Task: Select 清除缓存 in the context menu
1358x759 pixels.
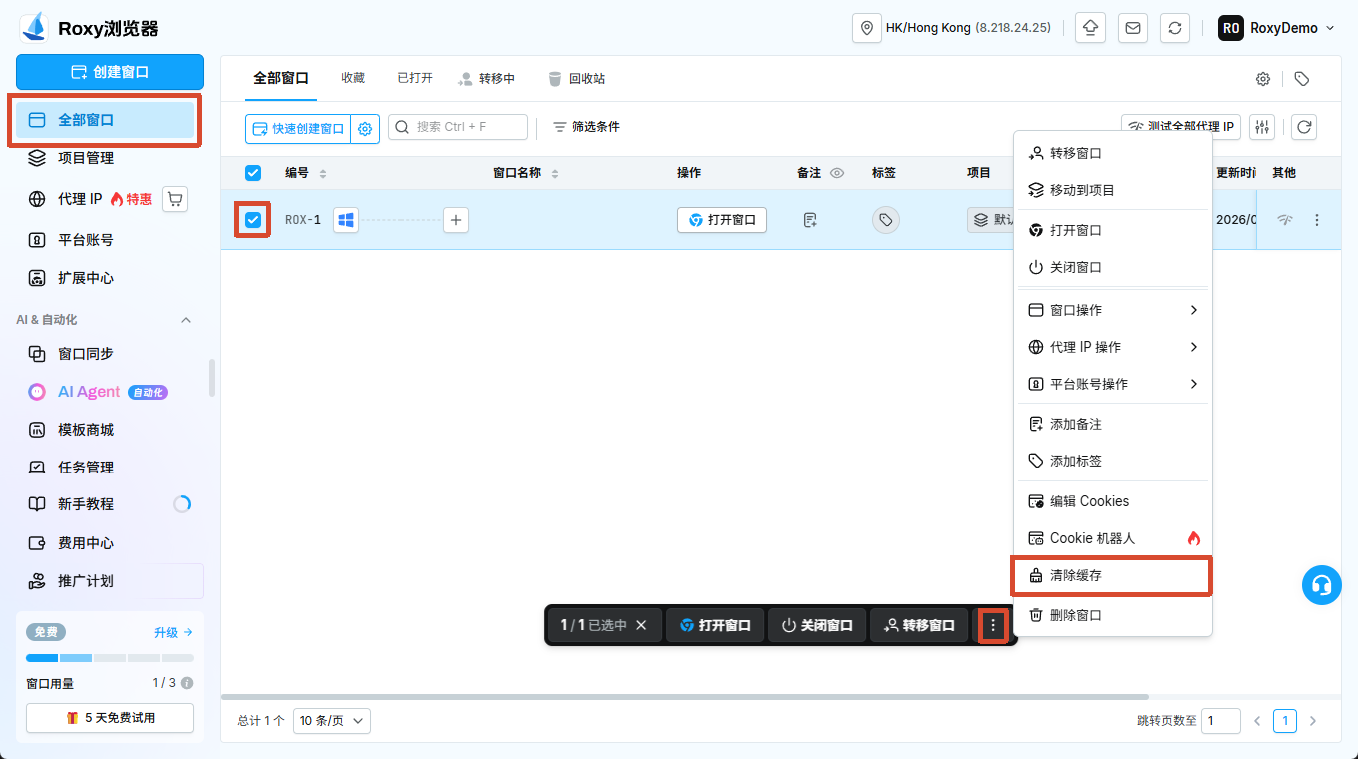Action: coord(1112,576)
